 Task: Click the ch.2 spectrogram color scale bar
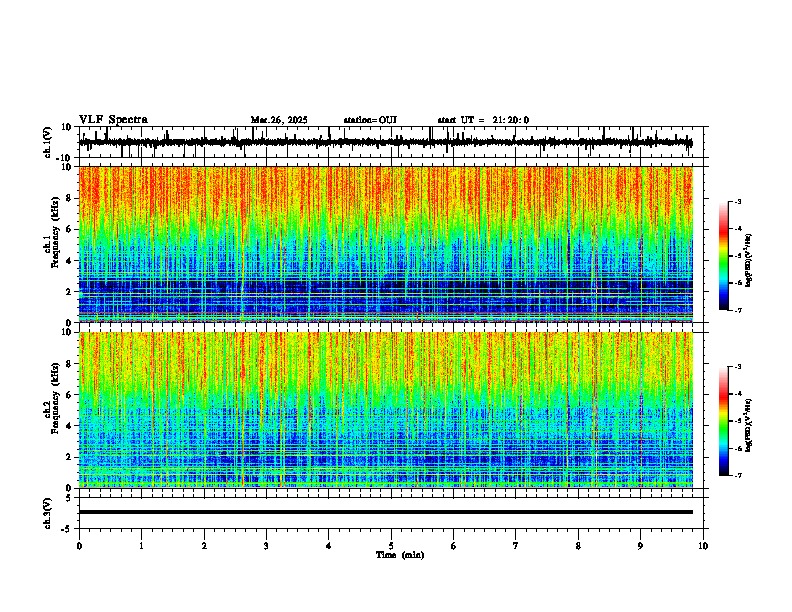point(724,421)
